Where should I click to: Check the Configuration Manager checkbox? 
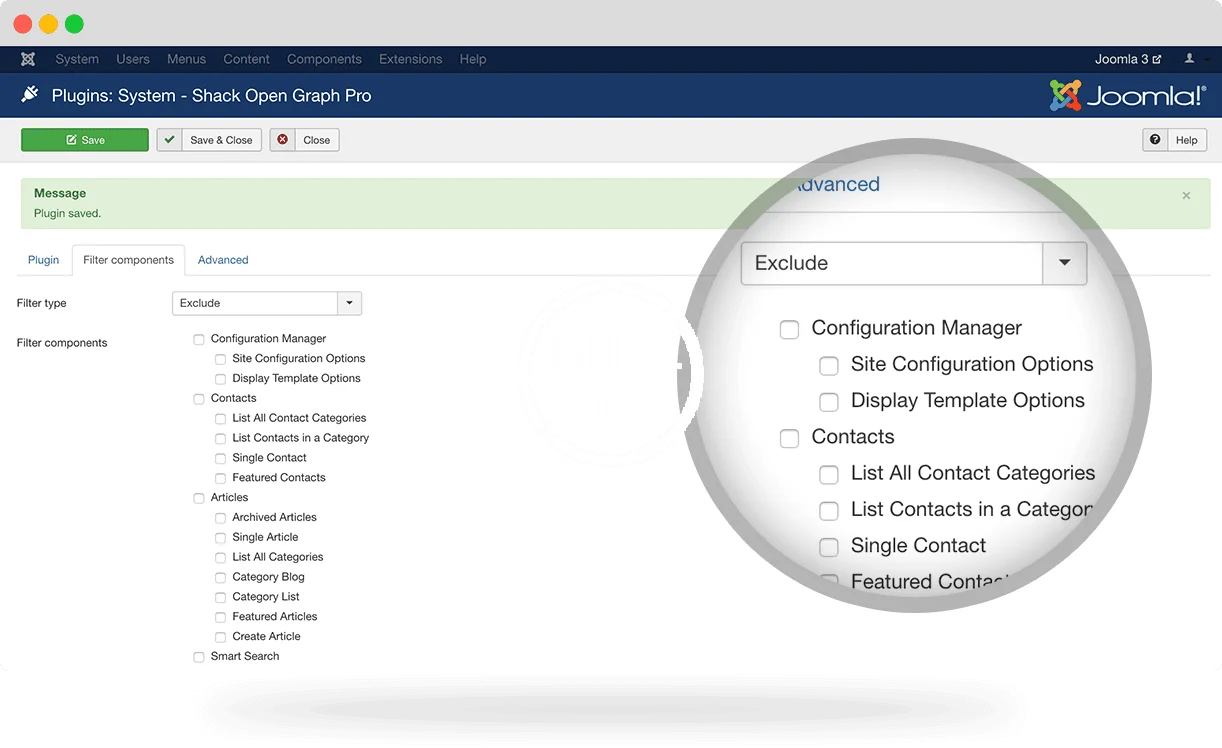point(199,340)
